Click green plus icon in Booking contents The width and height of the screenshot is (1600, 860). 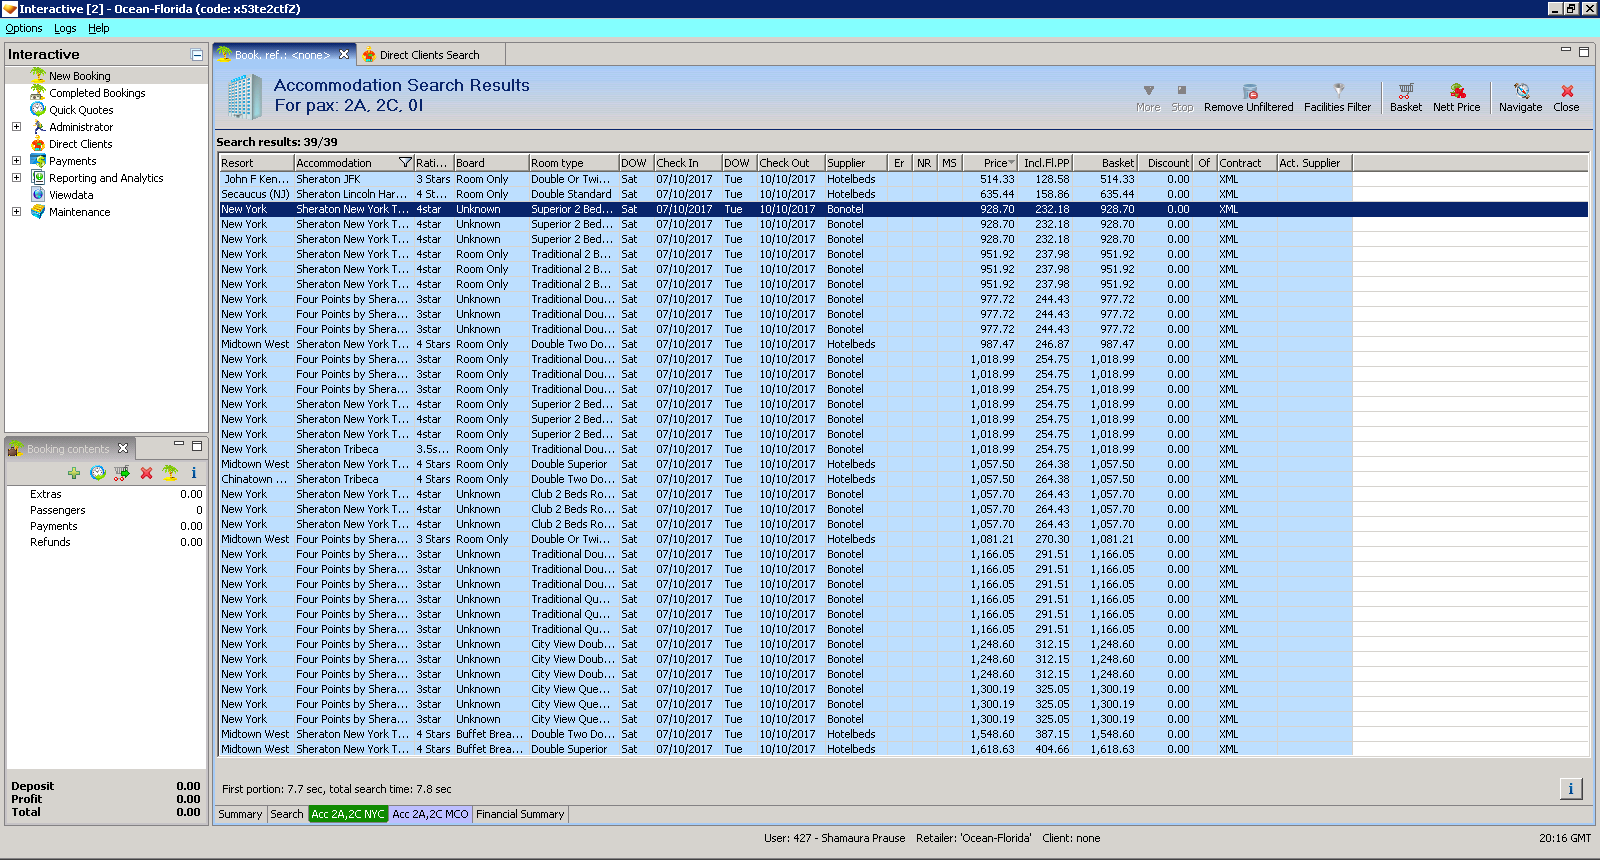click(x=74, y=473)
